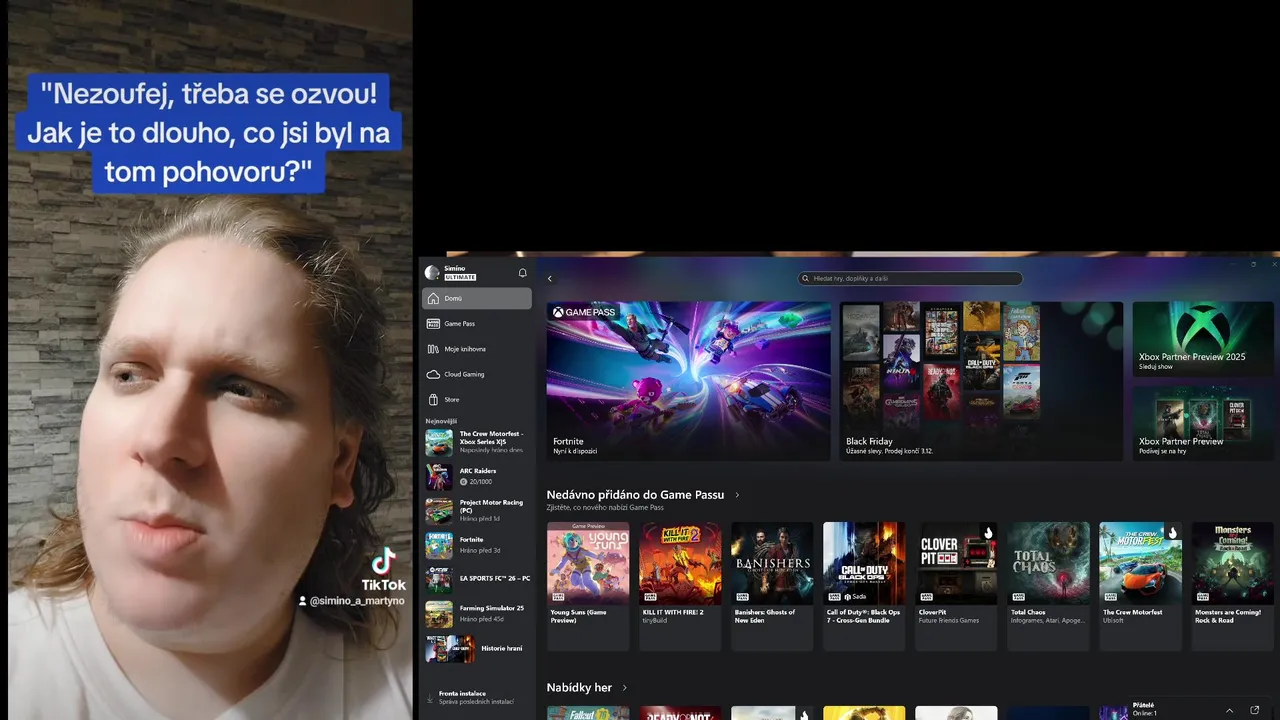Click flame icon on The Crew Motorfest card
This screenshot has height=720, width=1280.
coord(1172,533)
